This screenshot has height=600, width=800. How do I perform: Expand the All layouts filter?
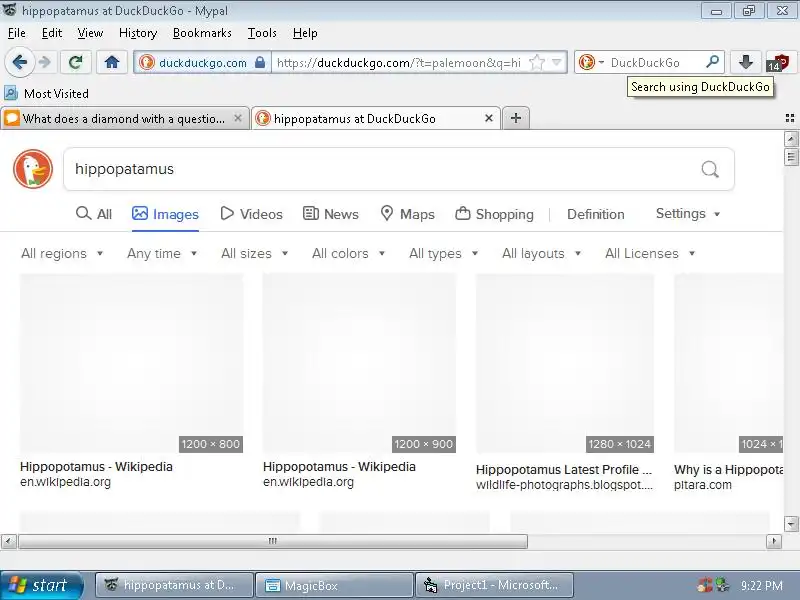(x=542, y=253)
